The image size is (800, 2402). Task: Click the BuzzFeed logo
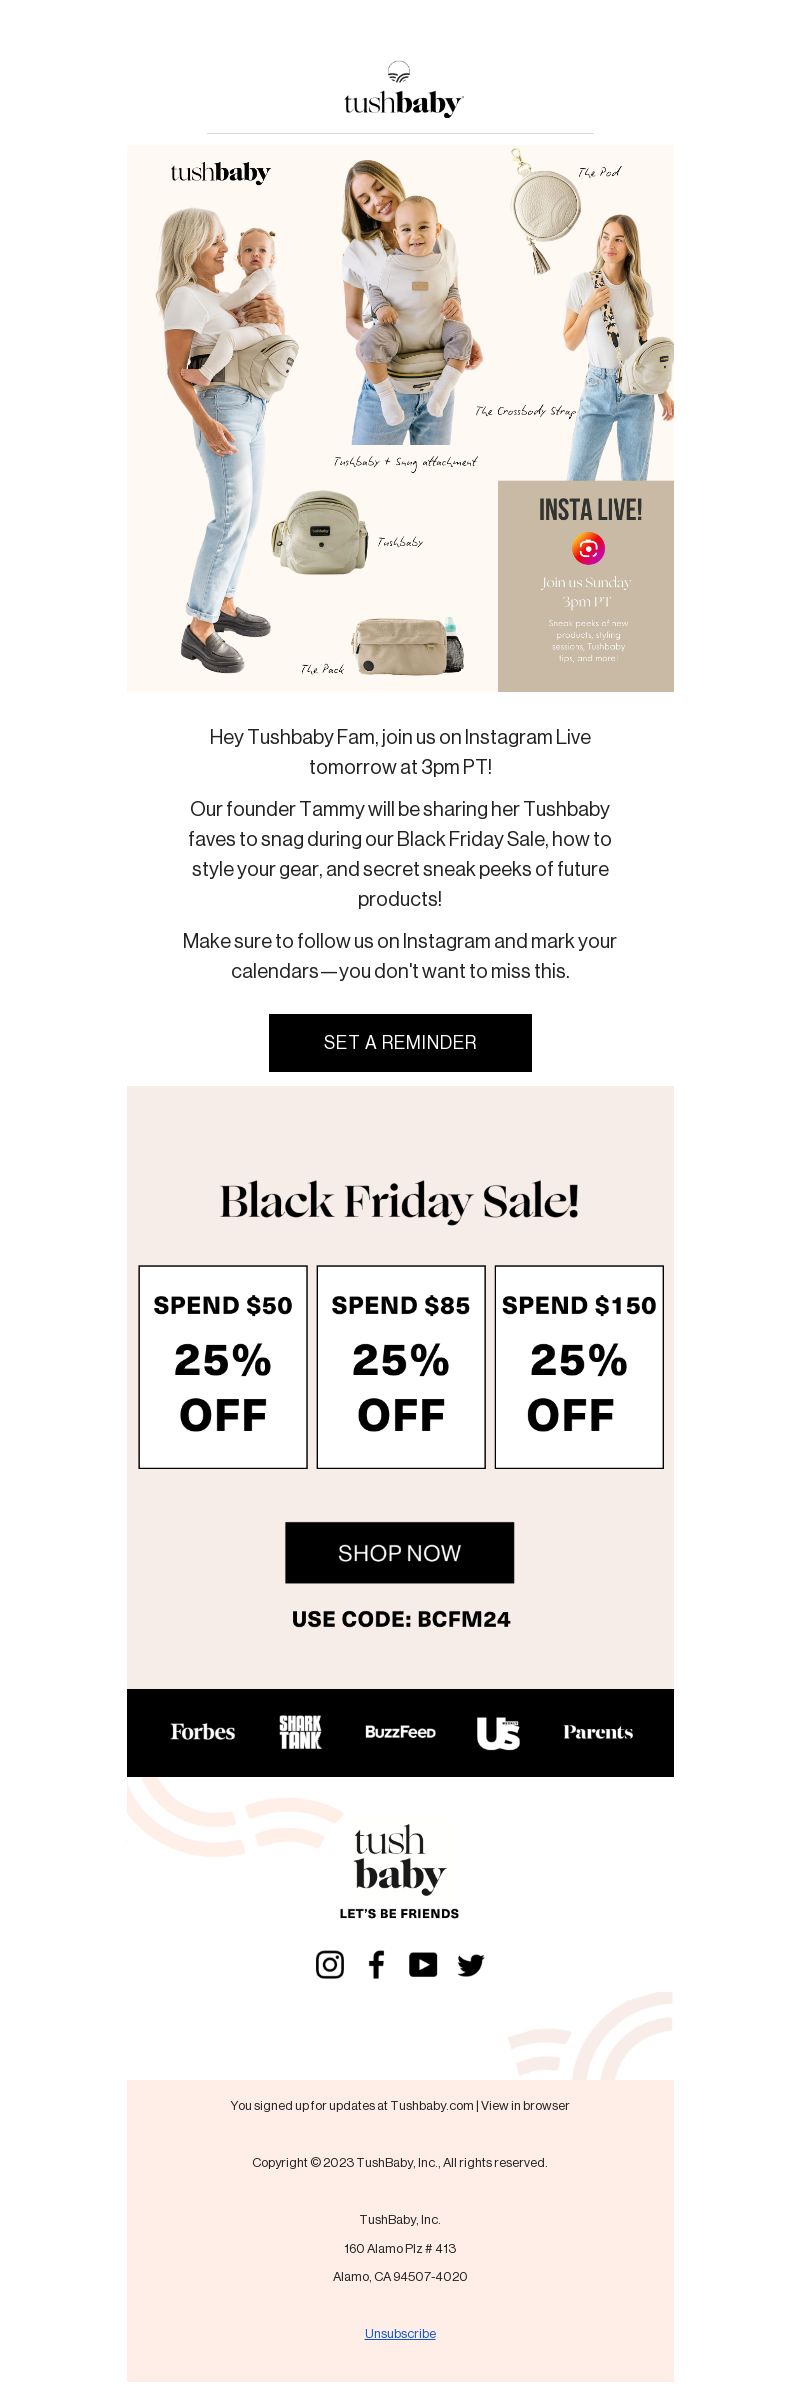400,1732
